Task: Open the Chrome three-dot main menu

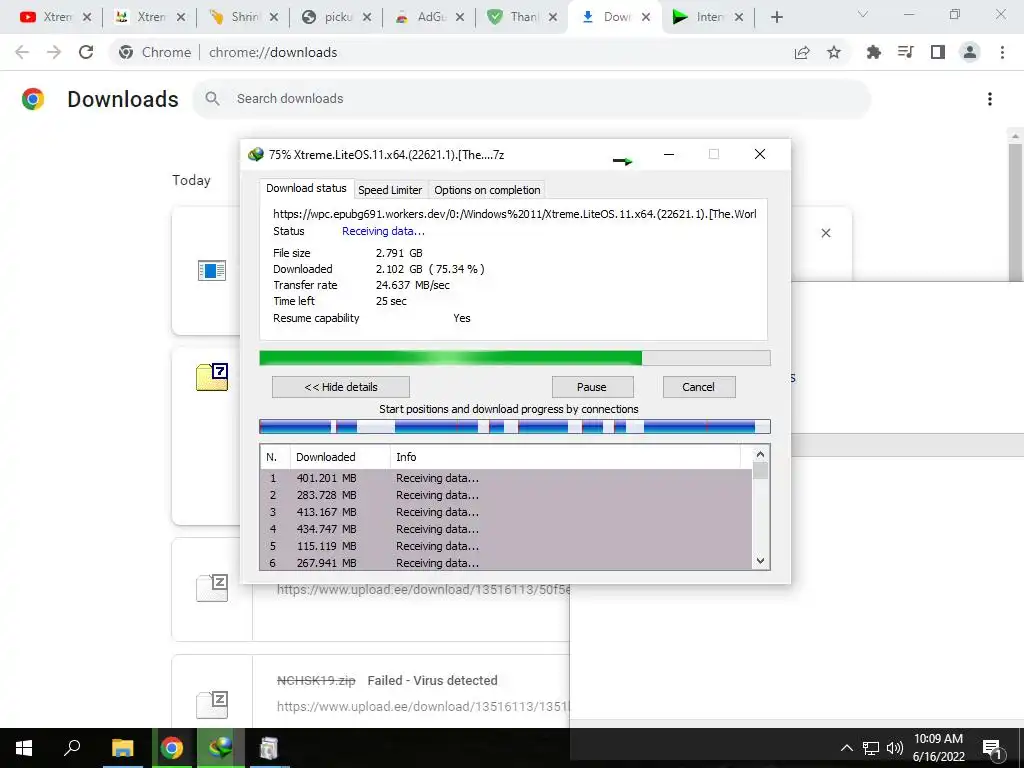Action: (1002, 52)
